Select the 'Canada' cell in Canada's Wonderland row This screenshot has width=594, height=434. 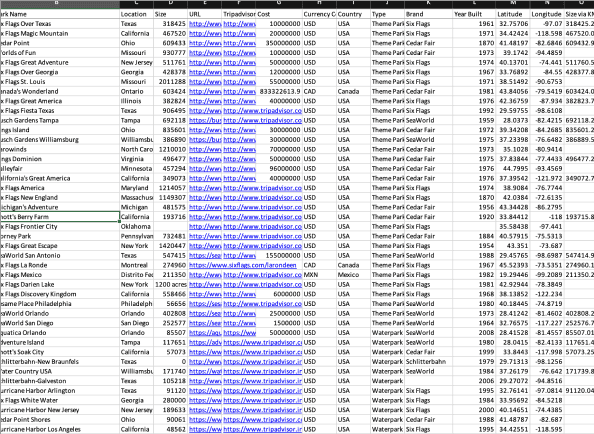tap(353, 91)
